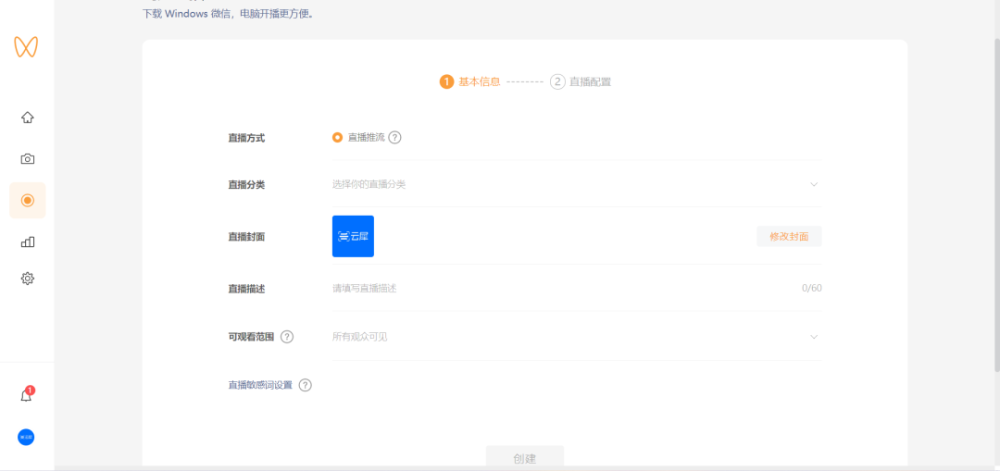Select the live broadcast icon in sidebar
This screenshot has width=1000, height=471.
(x=27, y=200)
